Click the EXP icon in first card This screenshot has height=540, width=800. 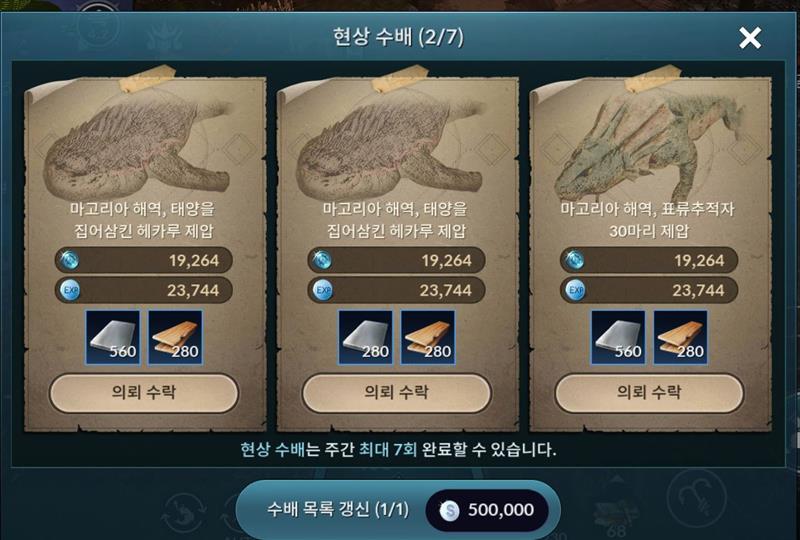[70, 290]
